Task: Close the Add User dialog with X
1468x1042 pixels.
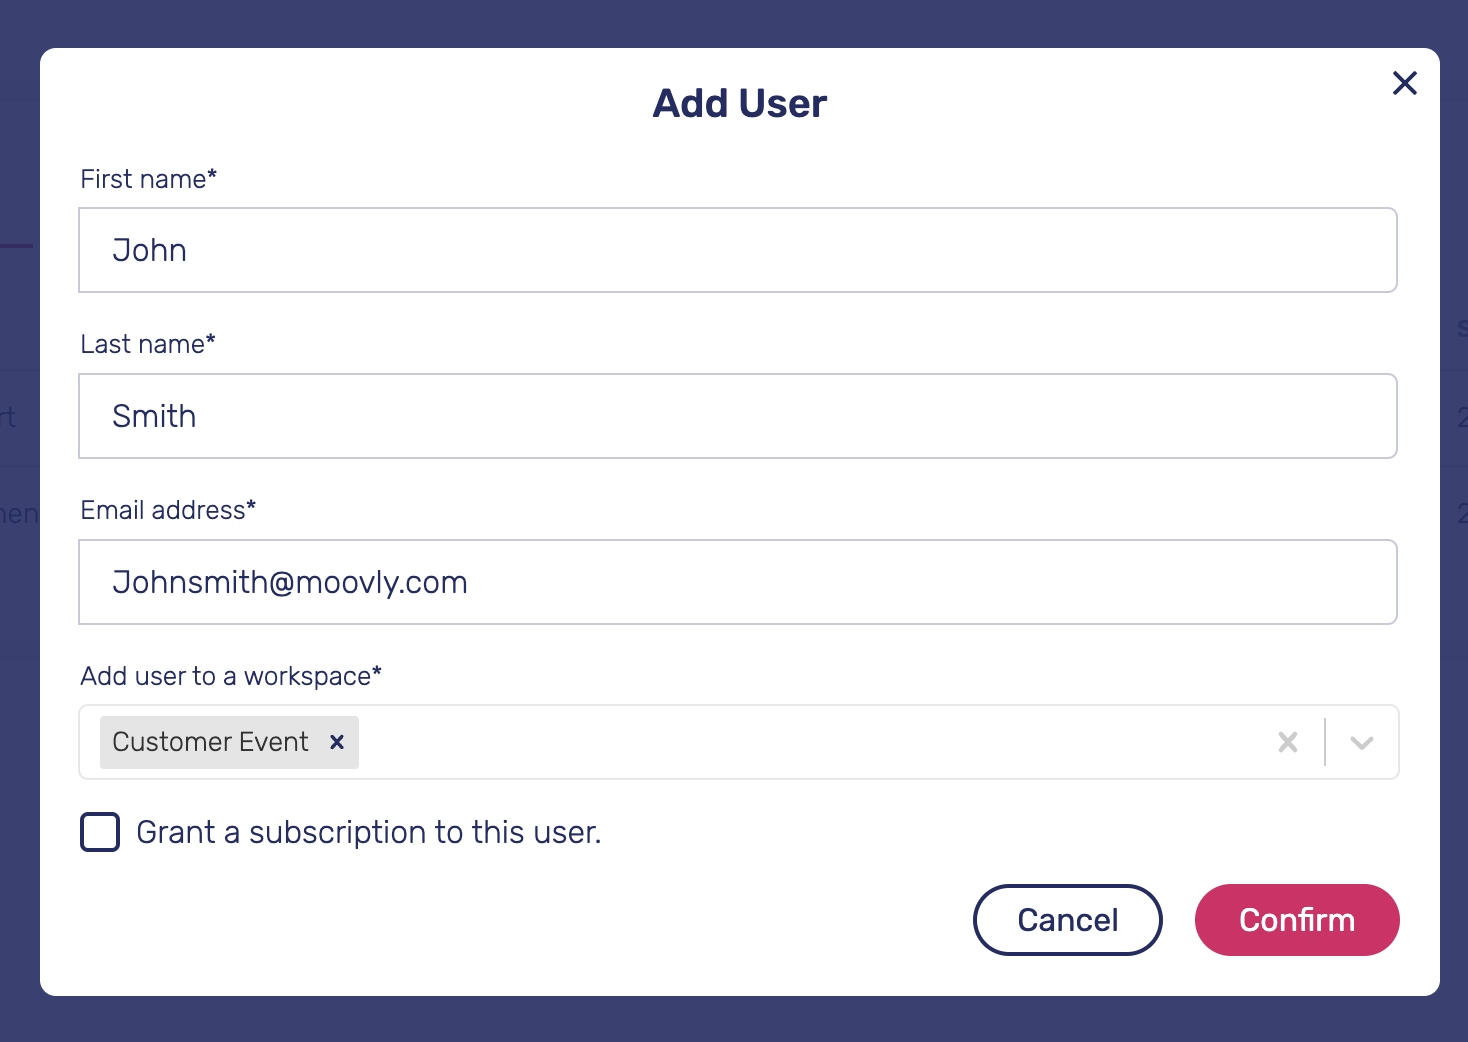Action: point(1404,83)
